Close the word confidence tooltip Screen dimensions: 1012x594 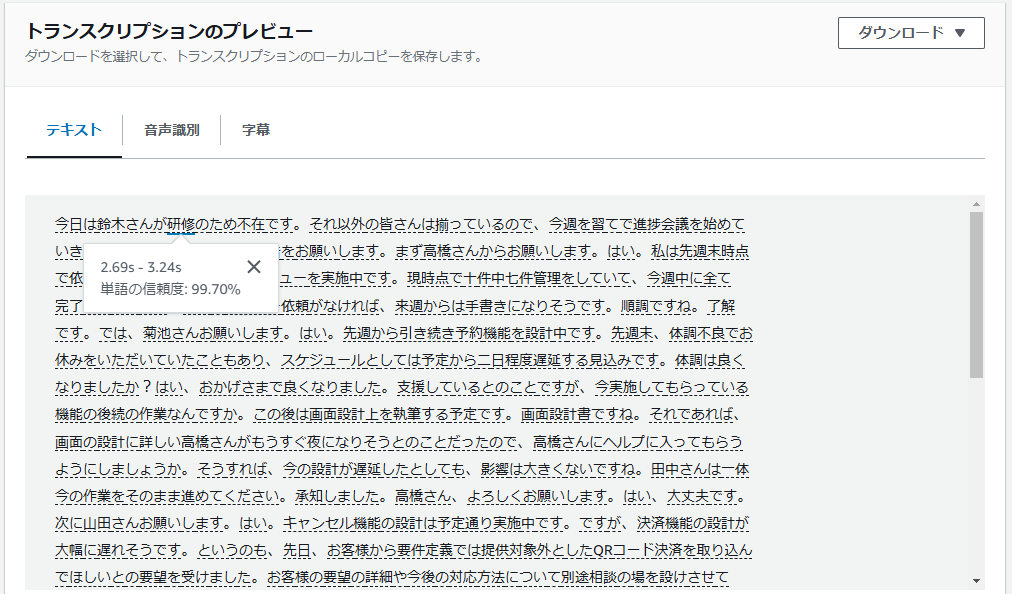click(253, 266)
